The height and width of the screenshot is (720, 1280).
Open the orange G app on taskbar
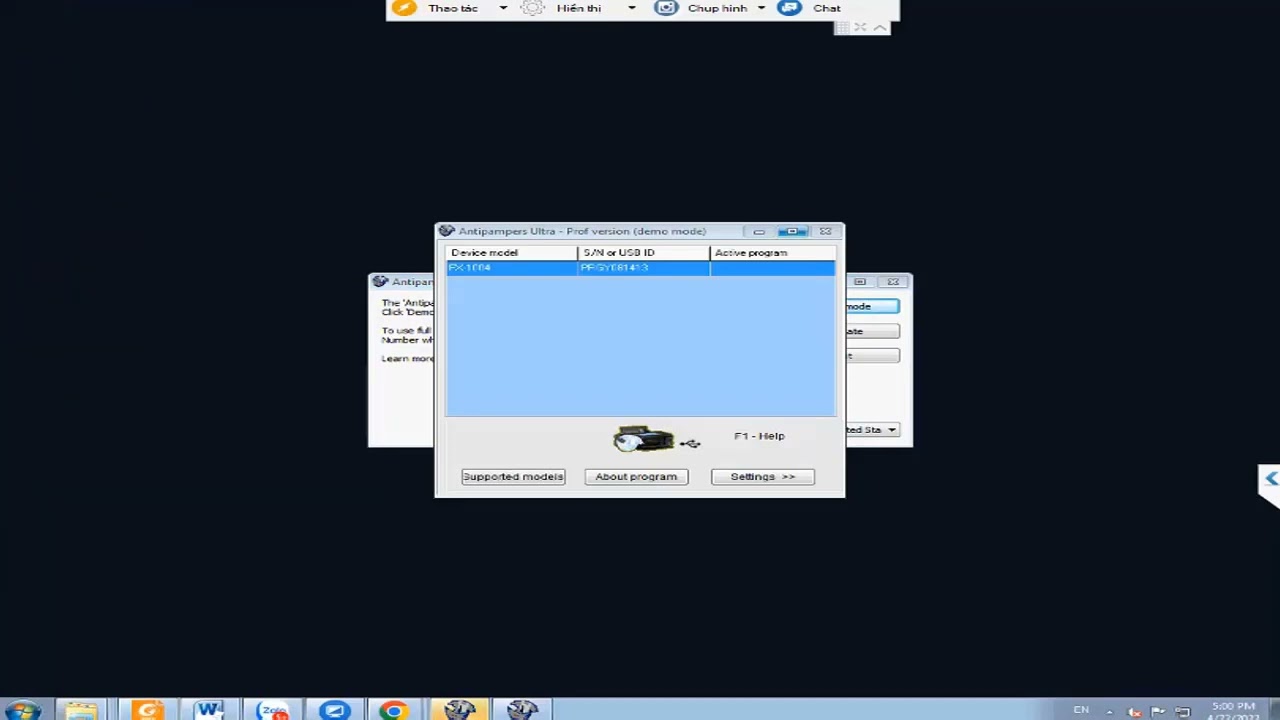[147, 710]
